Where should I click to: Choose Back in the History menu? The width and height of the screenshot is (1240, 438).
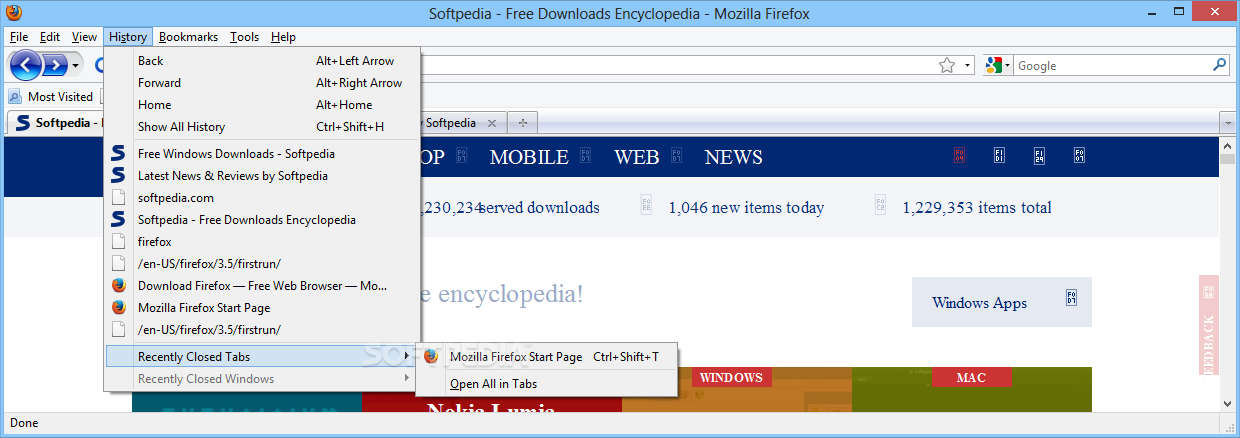pyautogui.click(x=263, y=61)
